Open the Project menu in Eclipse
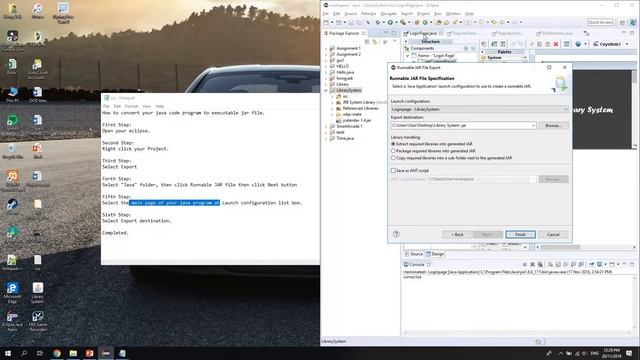 click(423, 14)
